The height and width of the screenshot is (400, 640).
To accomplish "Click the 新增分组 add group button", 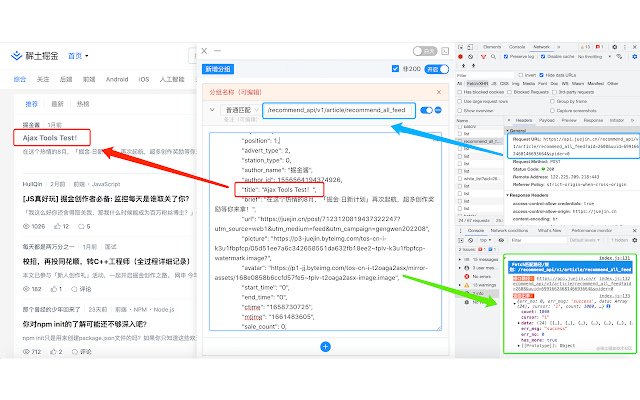I will [x=218, y=69].
